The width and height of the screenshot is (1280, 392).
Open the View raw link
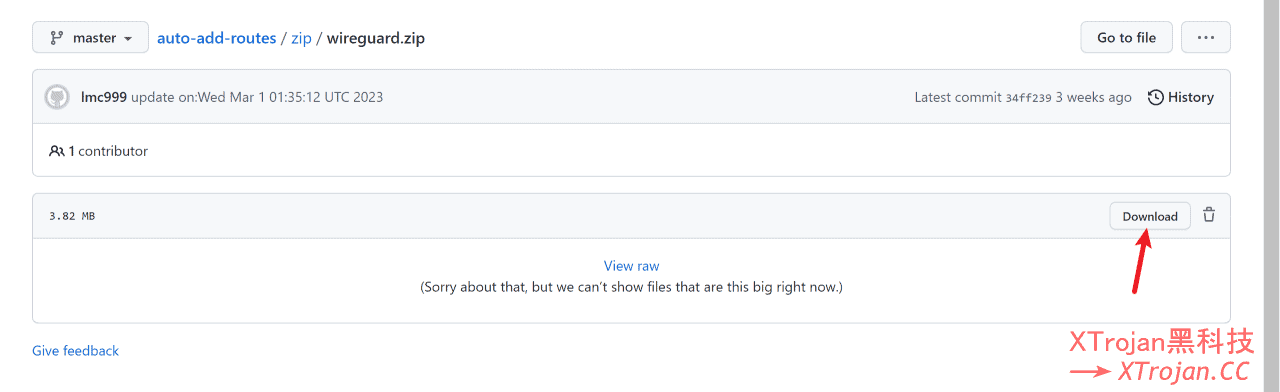click(x=631, y=266)
